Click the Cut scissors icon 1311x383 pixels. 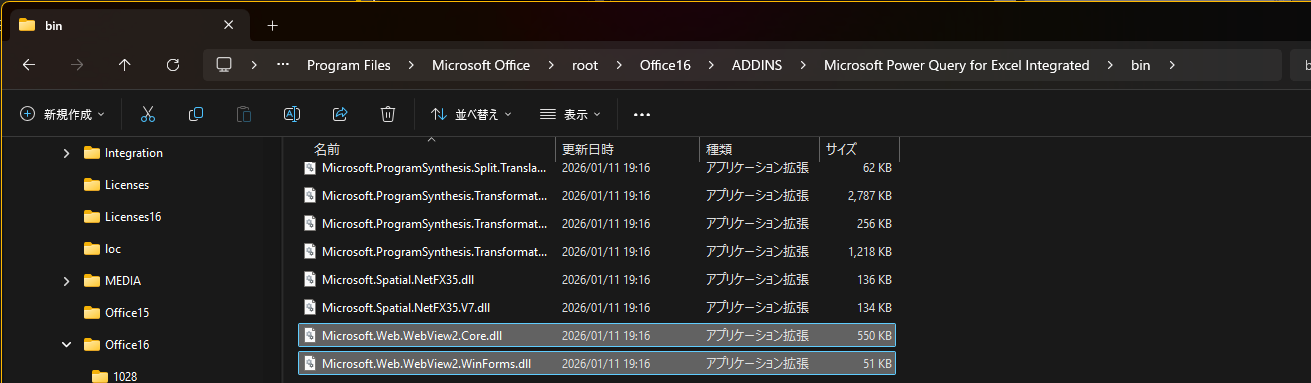[x=148, y=114]
